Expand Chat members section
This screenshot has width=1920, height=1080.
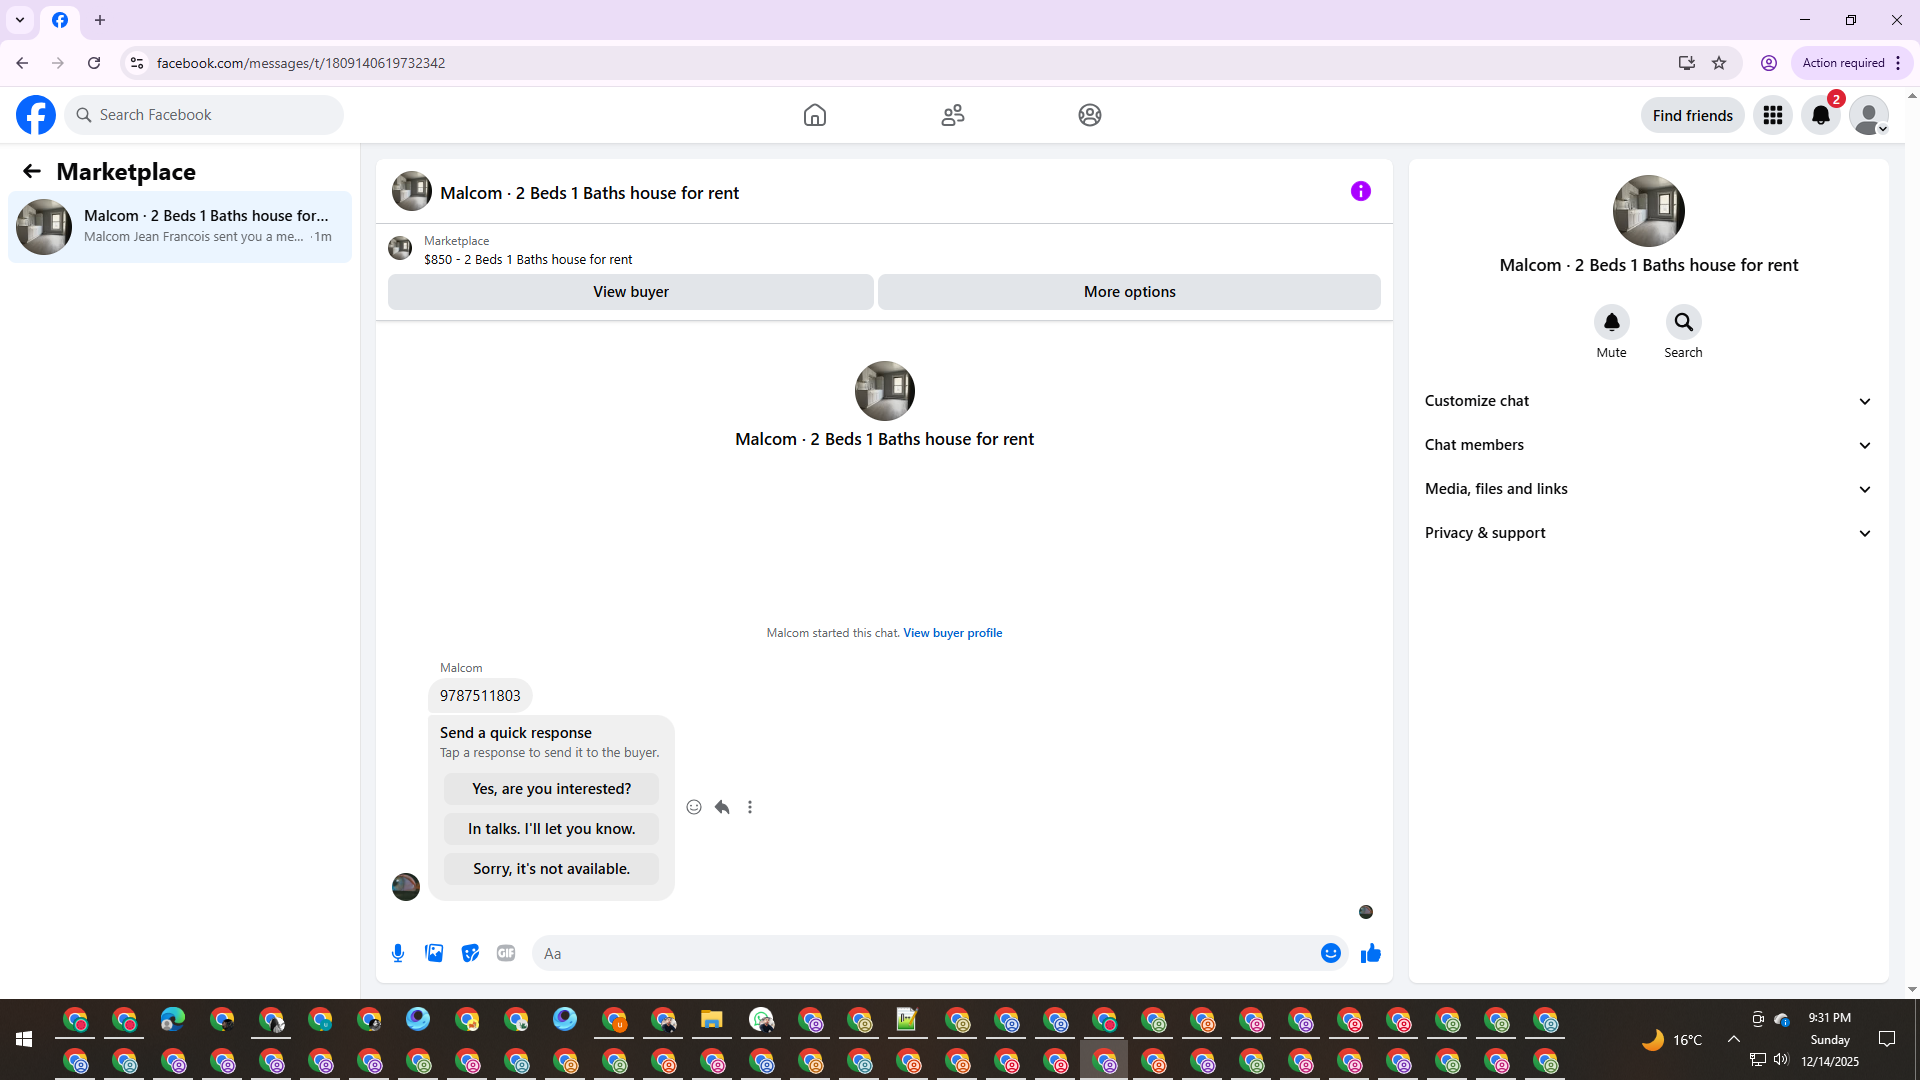pos(1648,445)
